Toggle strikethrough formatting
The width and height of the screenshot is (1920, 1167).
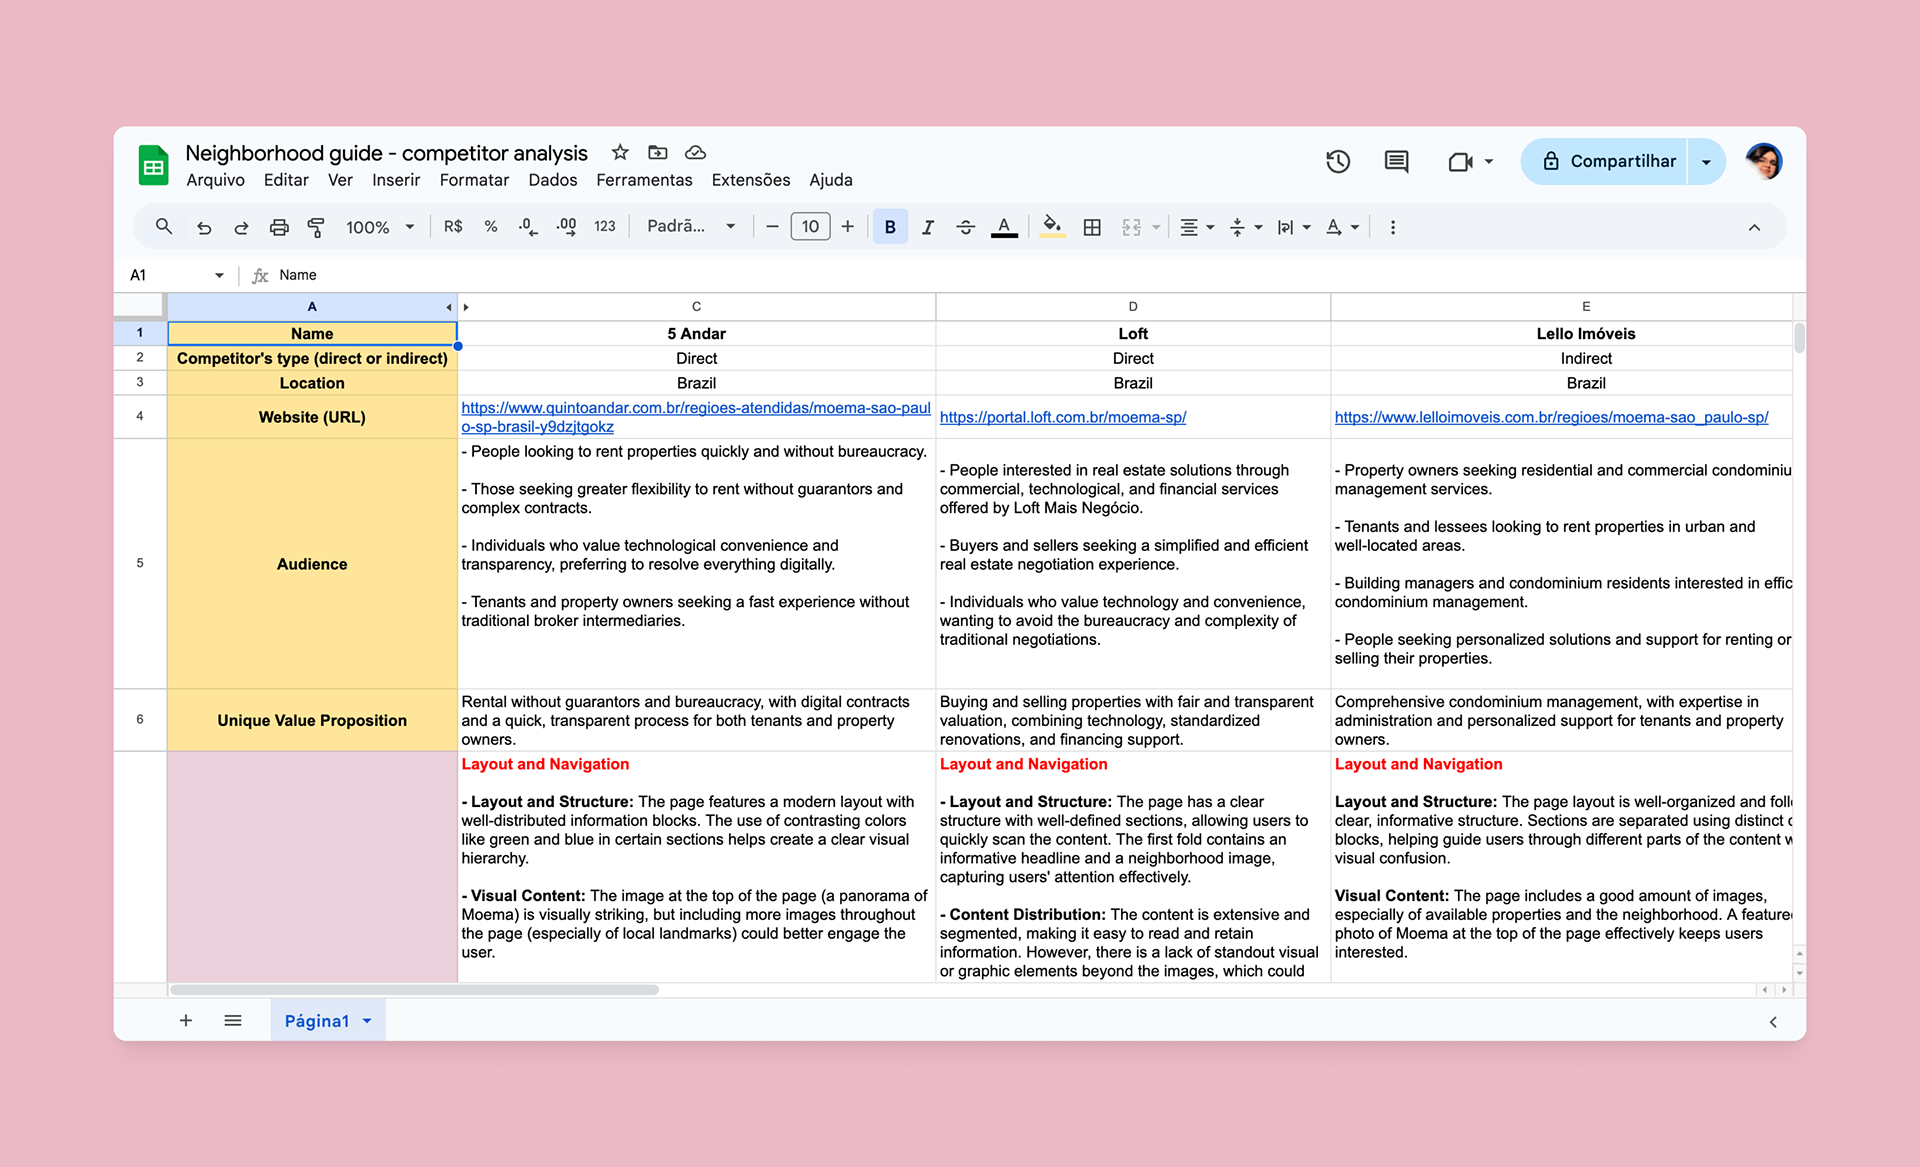pos(965,227)
